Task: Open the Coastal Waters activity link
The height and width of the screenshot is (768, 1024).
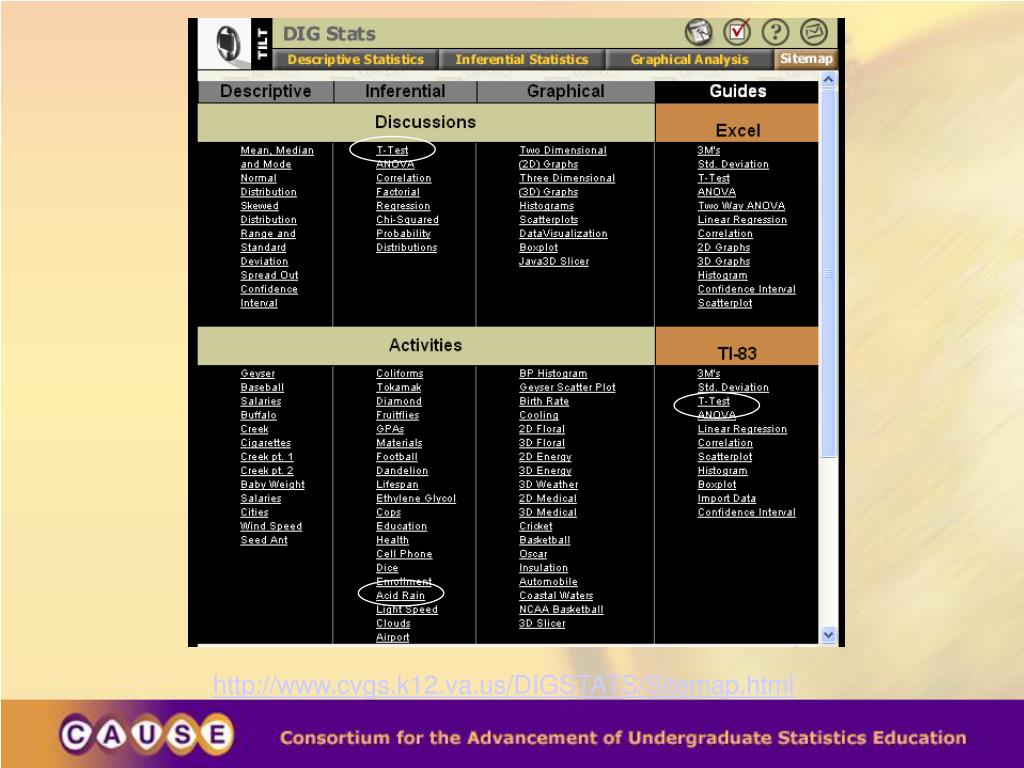Action: click(x=556, y=596)
